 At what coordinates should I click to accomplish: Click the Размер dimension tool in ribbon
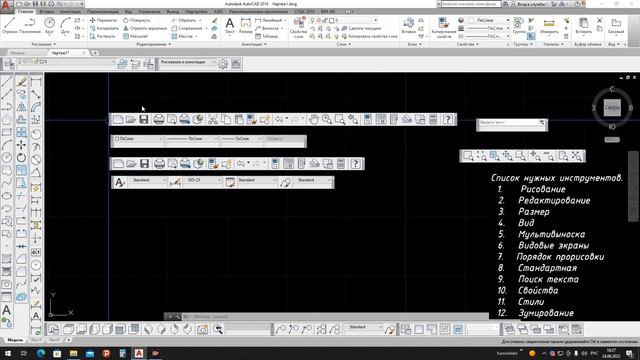[x=245, y=26]
